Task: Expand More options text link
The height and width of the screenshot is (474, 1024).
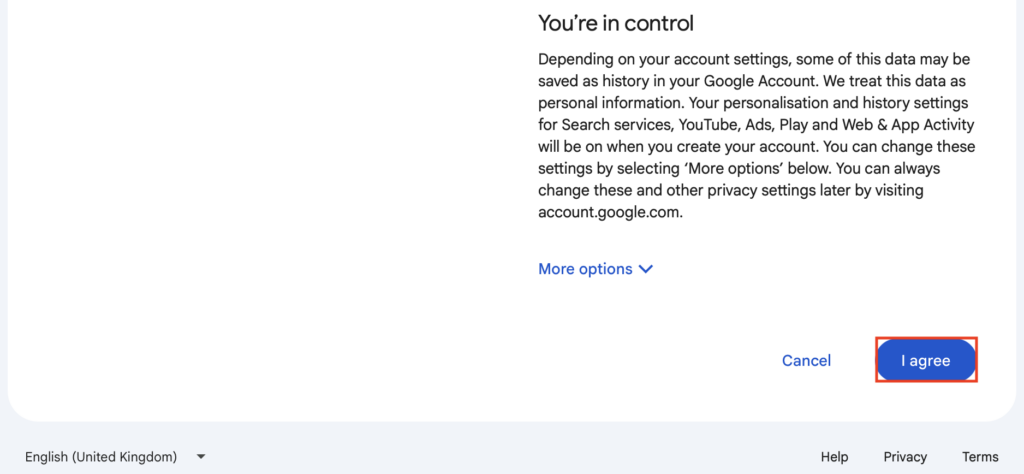Action: coord(585,269)
